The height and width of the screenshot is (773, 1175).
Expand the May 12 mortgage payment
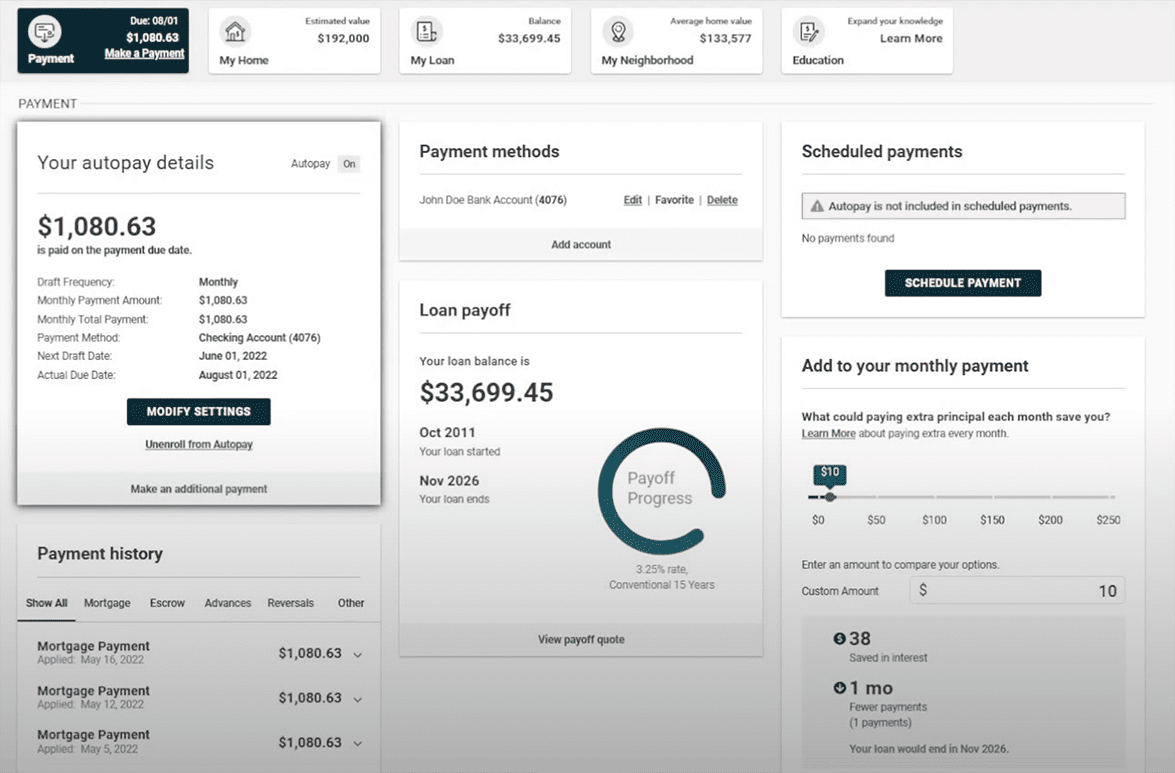tap(357, 699)
